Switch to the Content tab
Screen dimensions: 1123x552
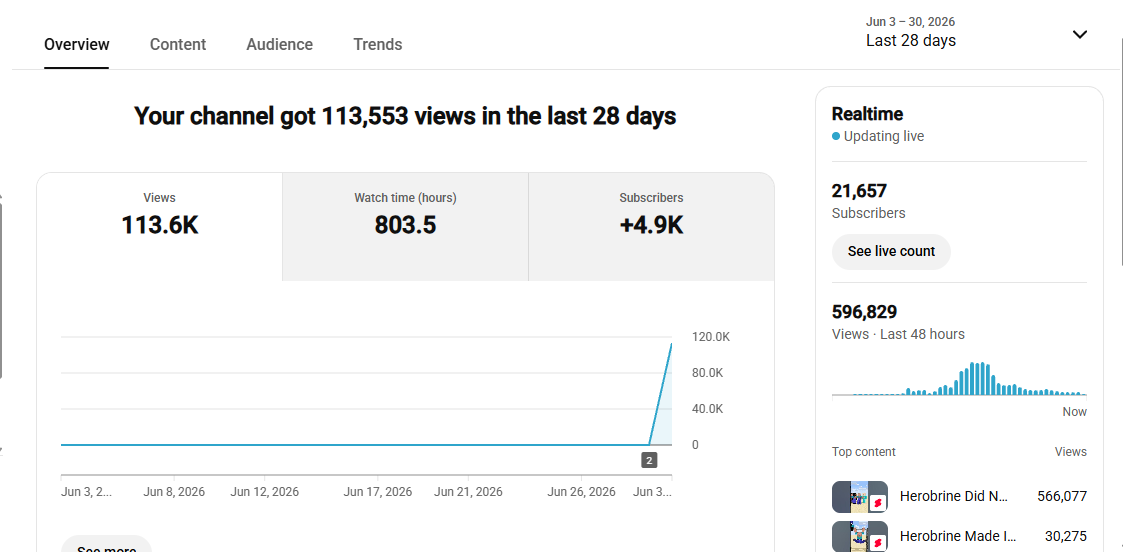tap(178, 44)
